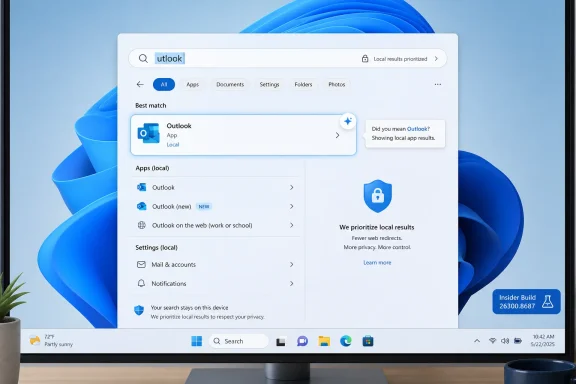Expand the Outlook row chevron under Apps
The image size is (576, 384).
292,187
